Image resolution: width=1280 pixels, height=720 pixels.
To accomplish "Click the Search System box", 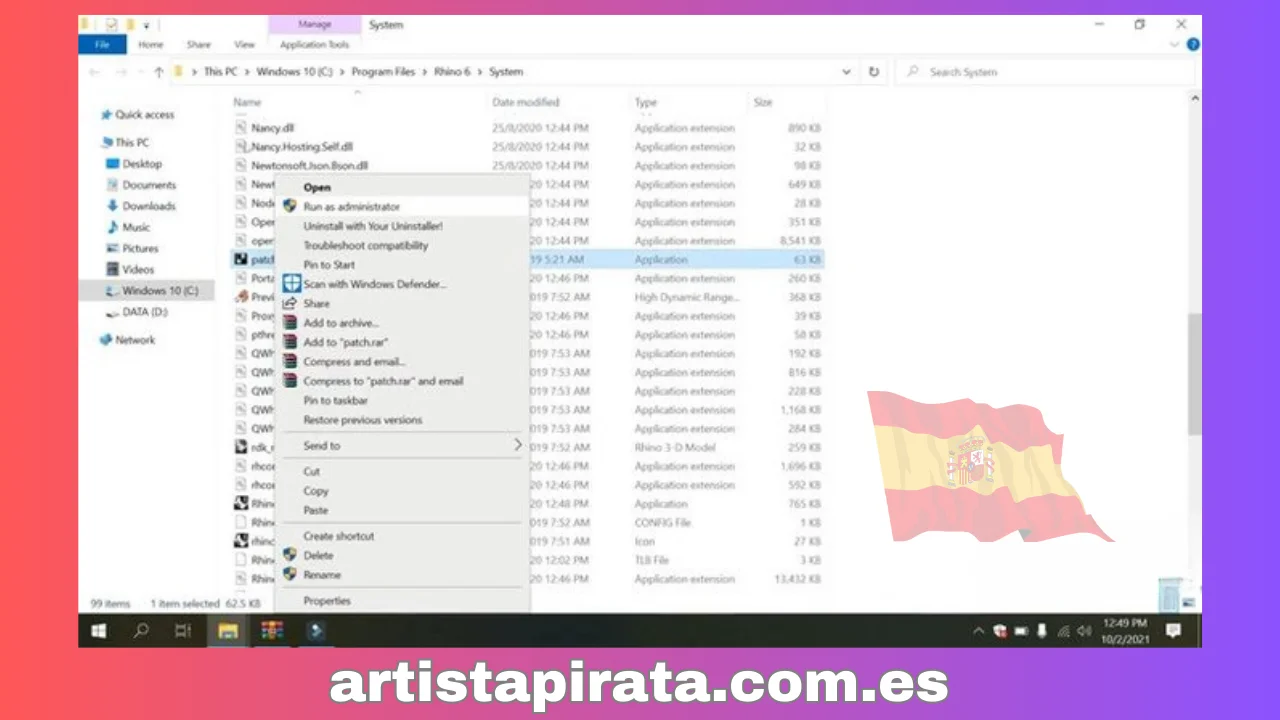I will (x=1044, y=72).
